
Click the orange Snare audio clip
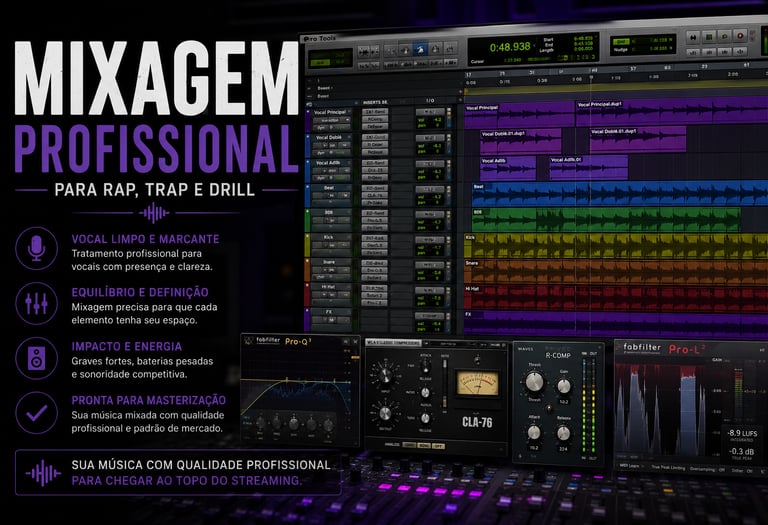(616, 272)
